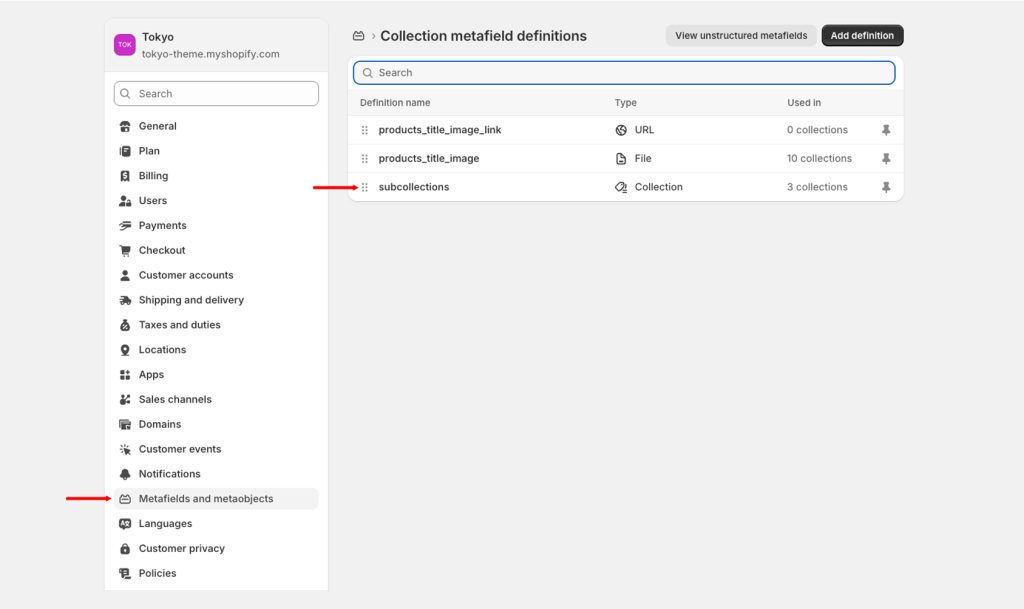Select Taxes and duties in sidebar
This screenshot has width=1024, height=609.
216,325
